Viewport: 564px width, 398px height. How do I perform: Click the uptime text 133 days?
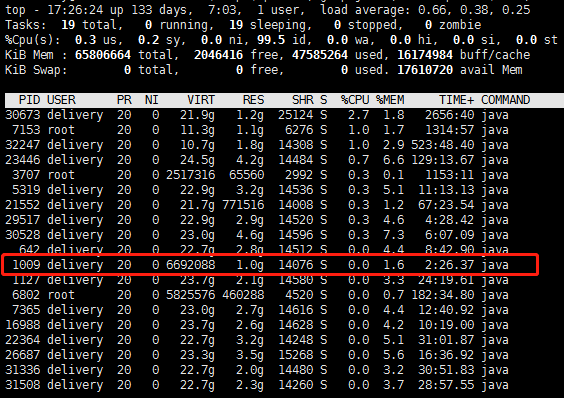159,10
